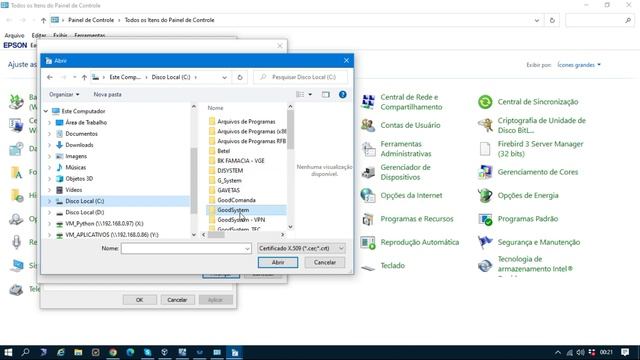Expand Disco Local (D:) tree node
The height and width of the screenshot is (360, 640).
(x=50, y=212)
